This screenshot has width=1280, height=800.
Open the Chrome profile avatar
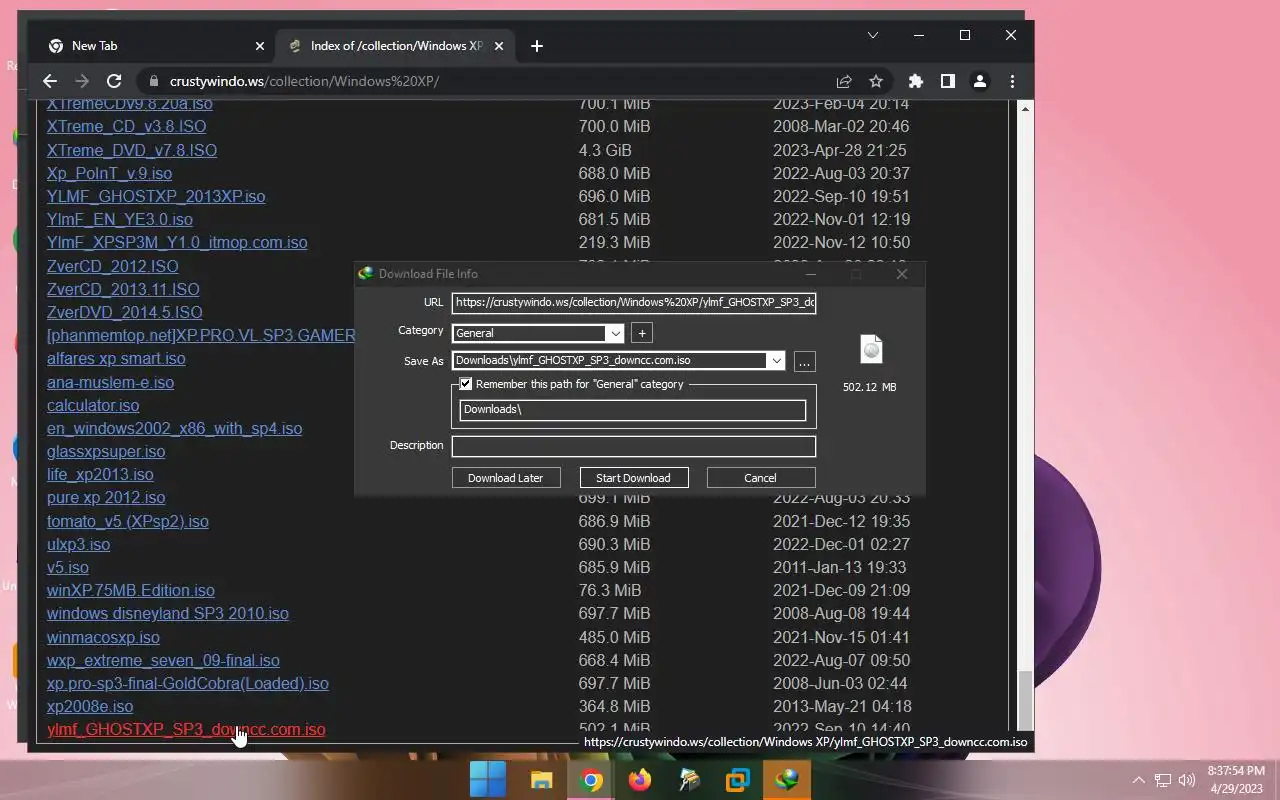click(x=980, y=81)
